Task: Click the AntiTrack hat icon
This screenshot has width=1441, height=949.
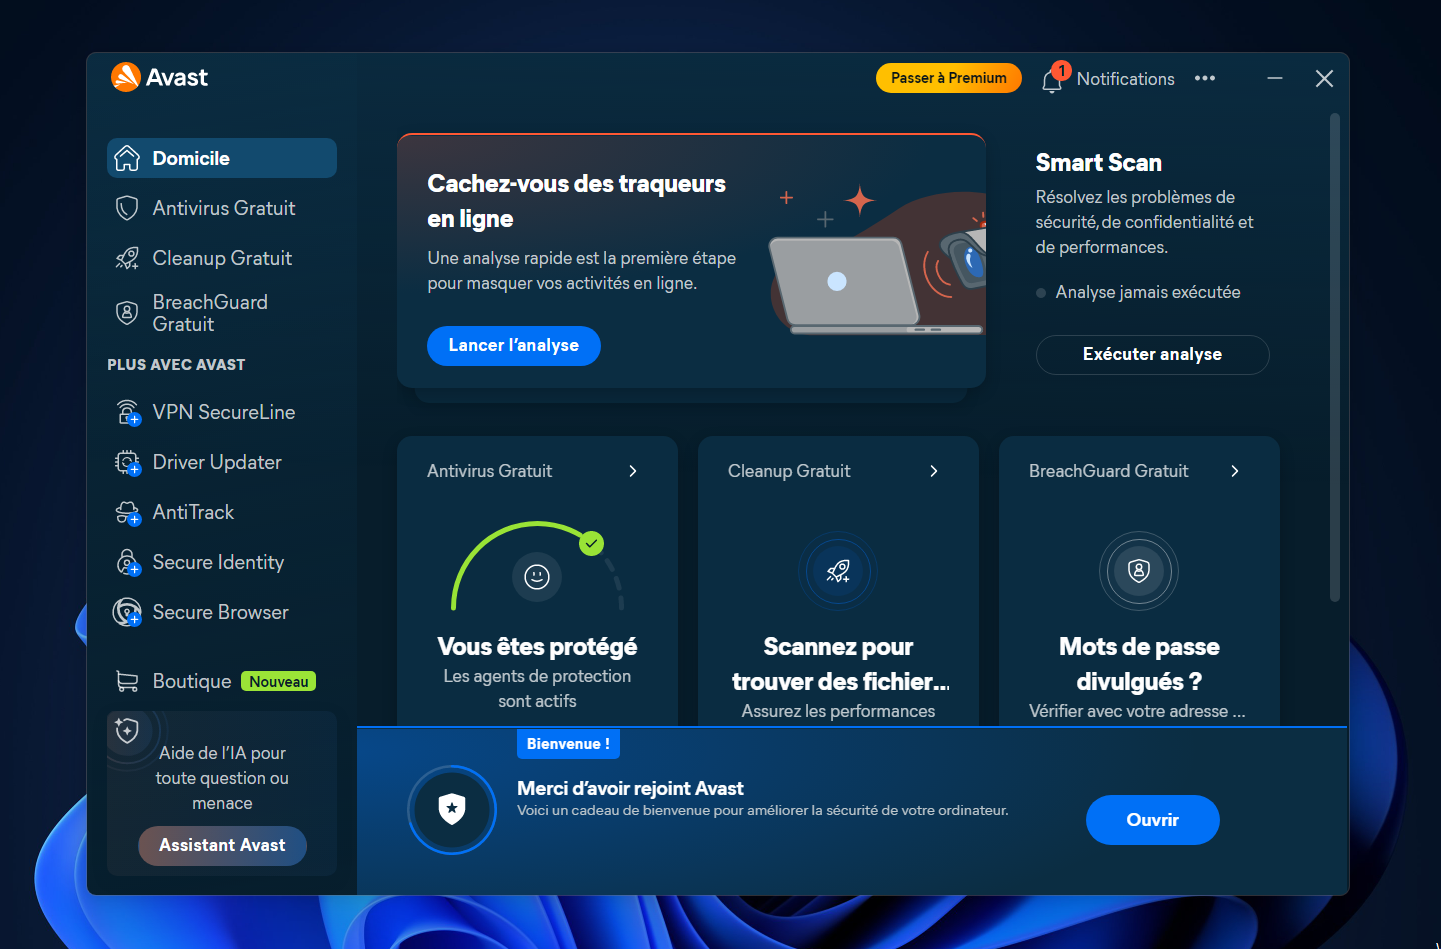Action: (128, 512)
